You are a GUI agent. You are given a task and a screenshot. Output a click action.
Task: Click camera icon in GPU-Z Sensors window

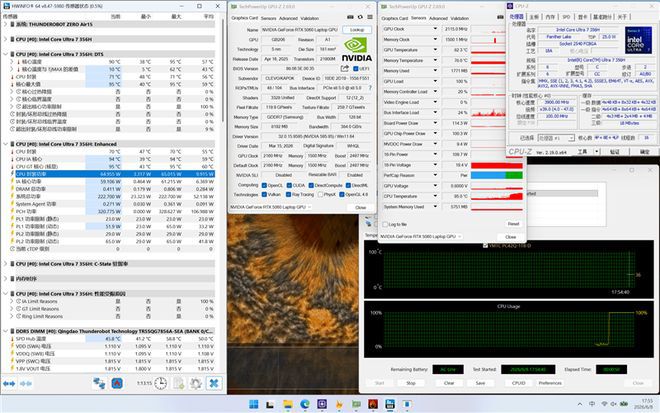coord(500,17)
